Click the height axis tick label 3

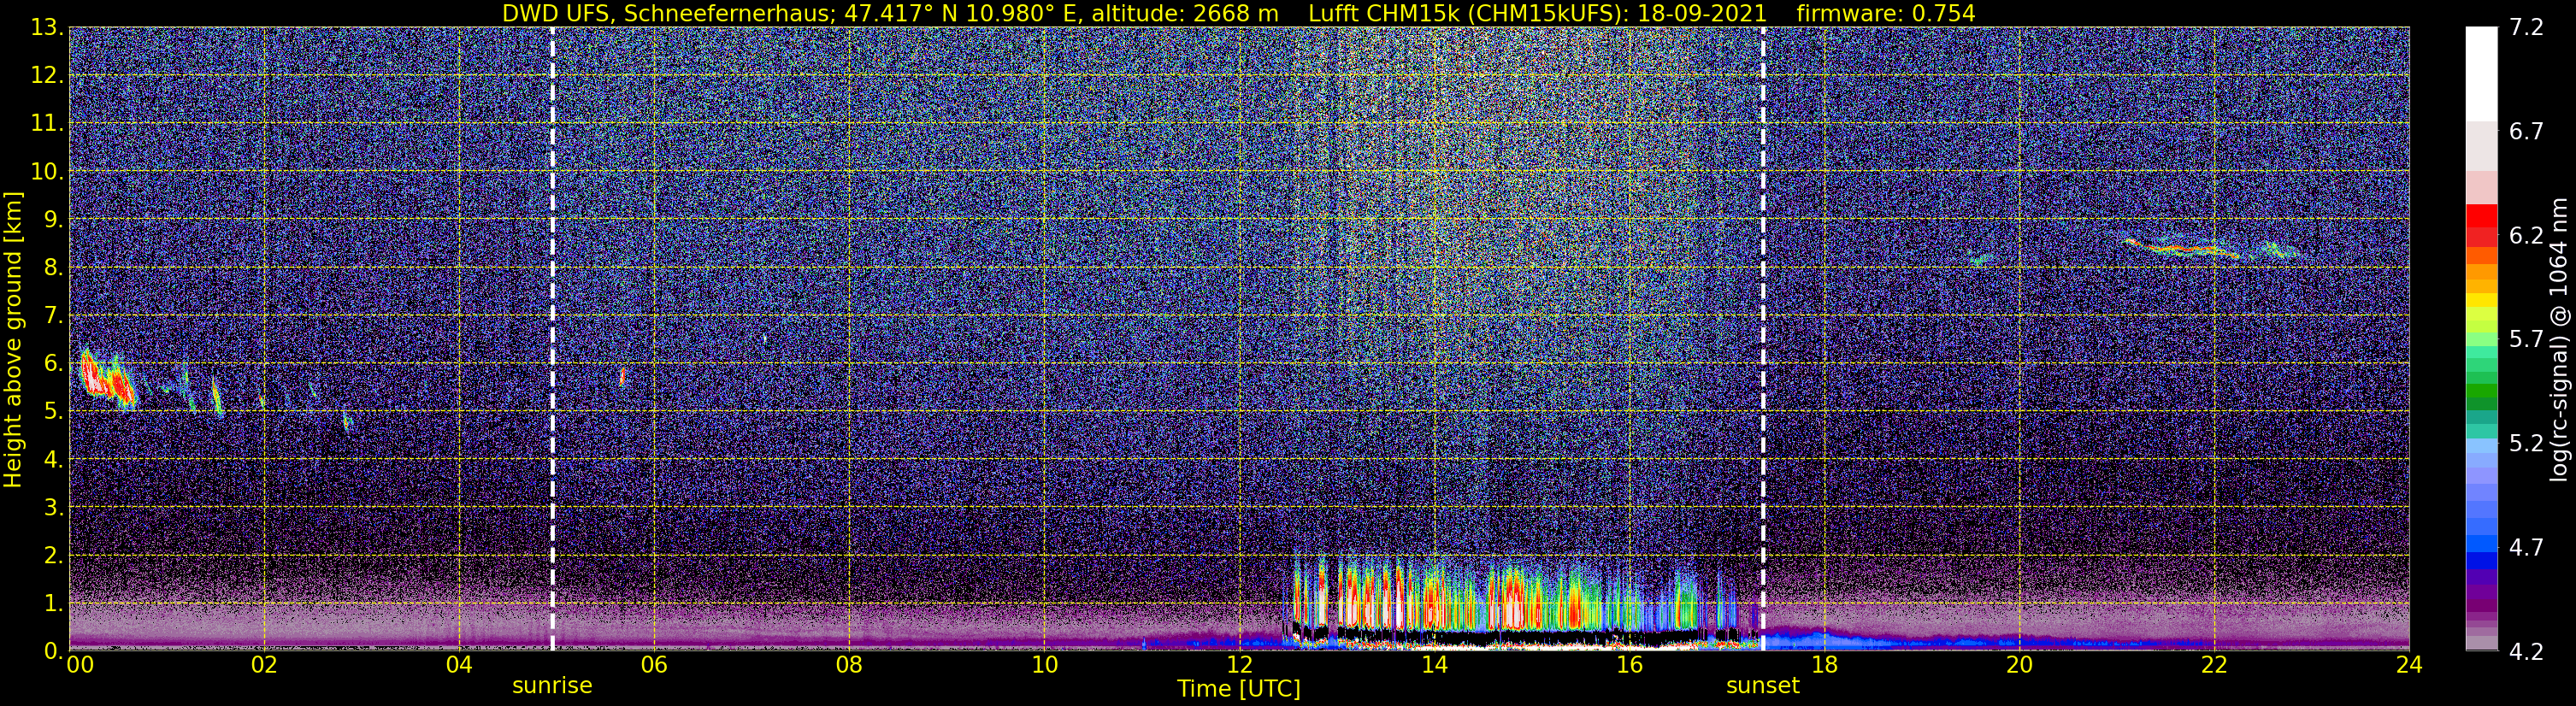(54, 508)
